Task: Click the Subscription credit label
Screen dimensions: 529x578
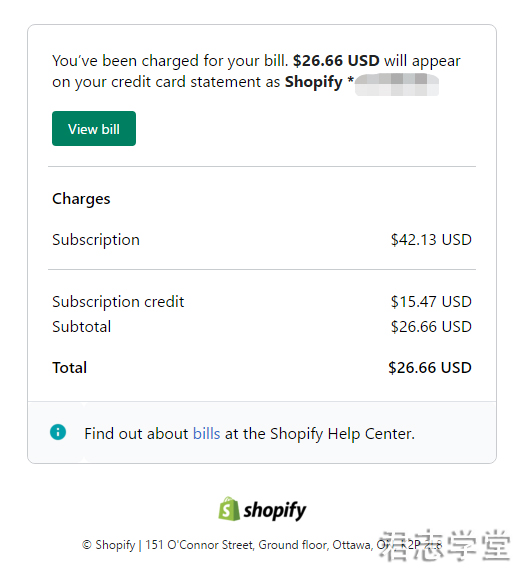Action: coord(118,302)
